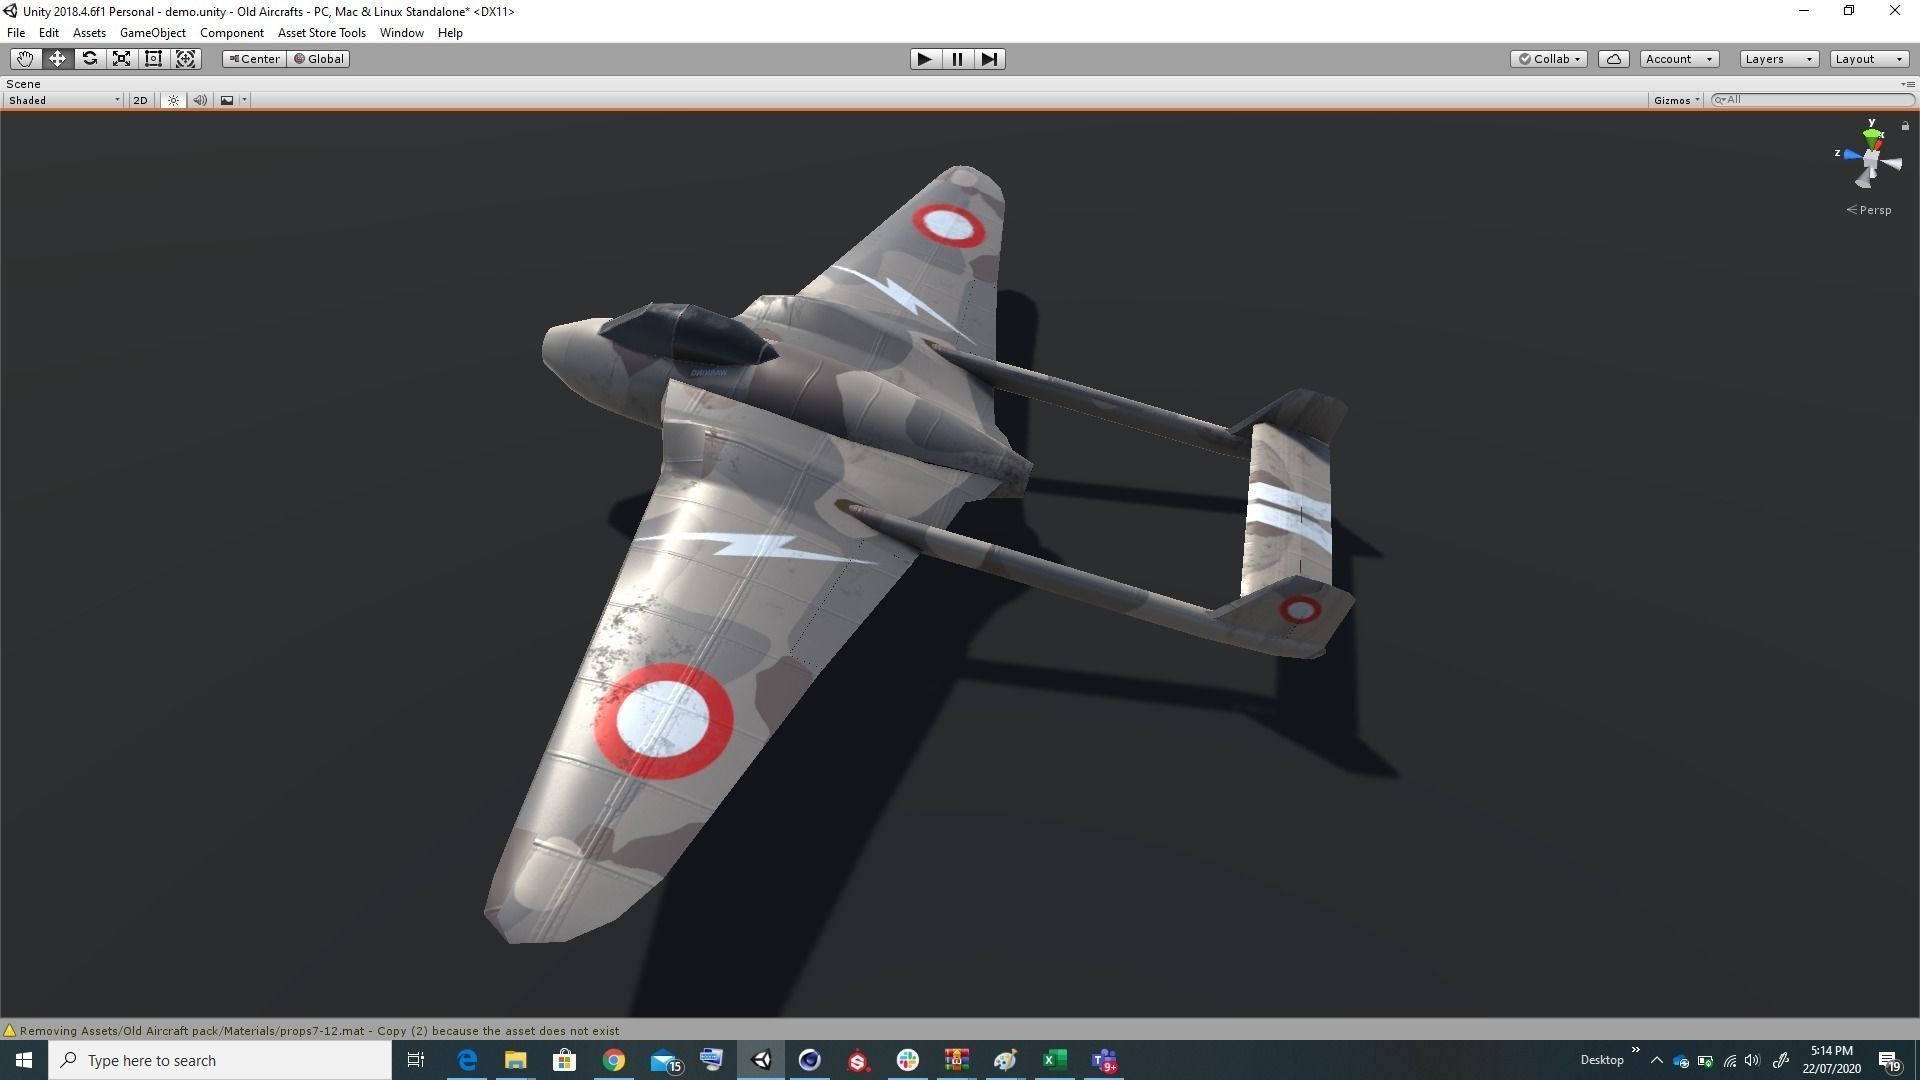Screen dimensions: 1920x1080
Task: Click the orientation gizmo Z axis cone
Action: (x=1852, y=155)
